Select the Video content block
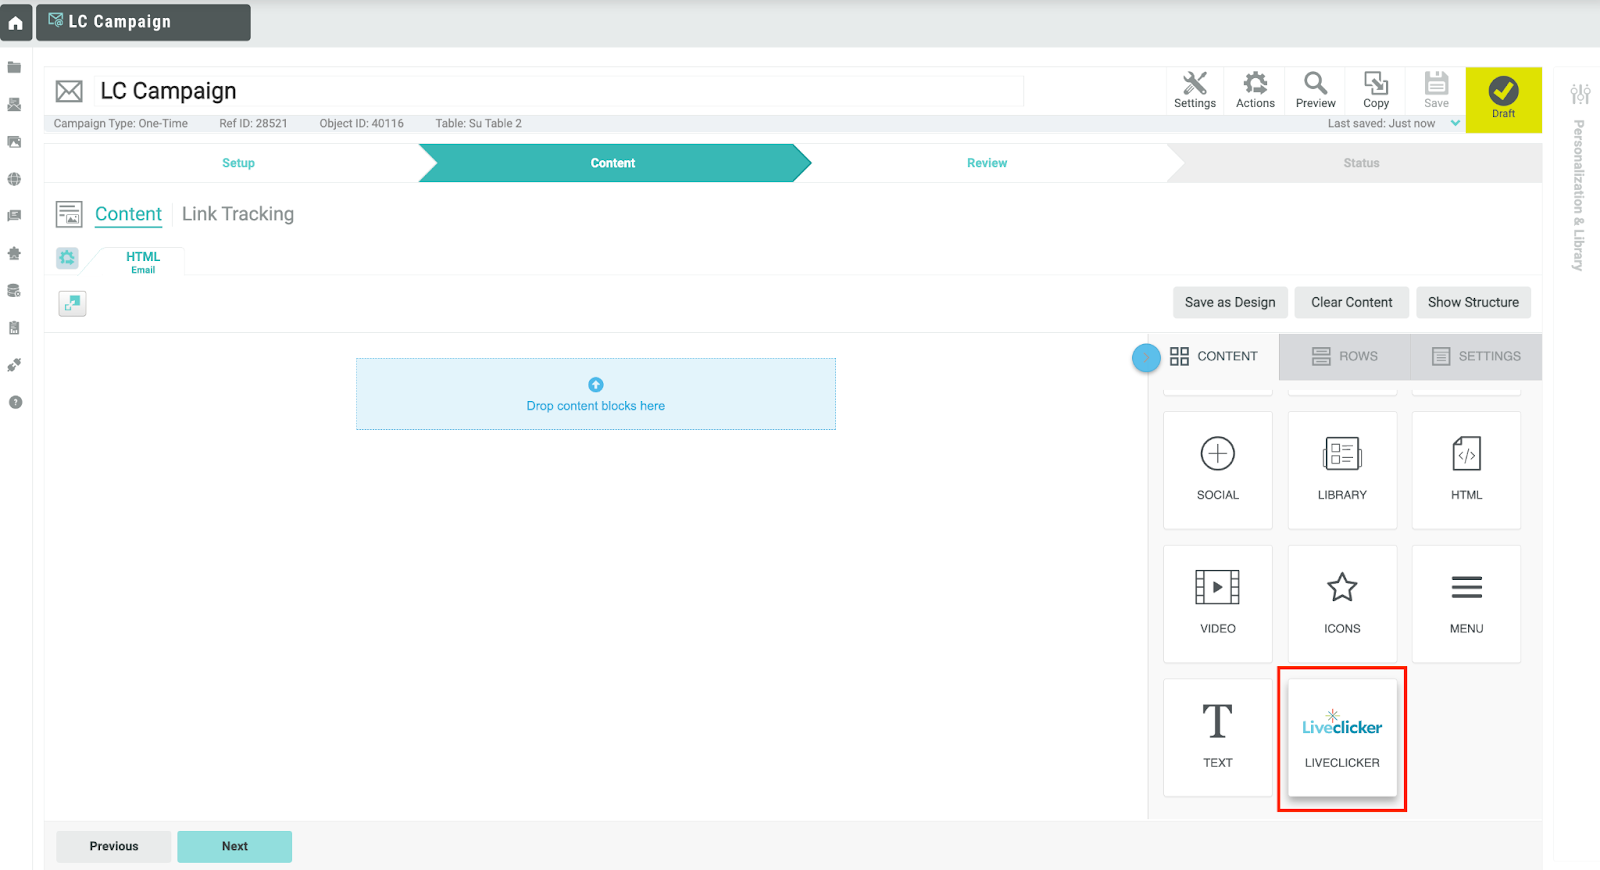 (1217, 603)
